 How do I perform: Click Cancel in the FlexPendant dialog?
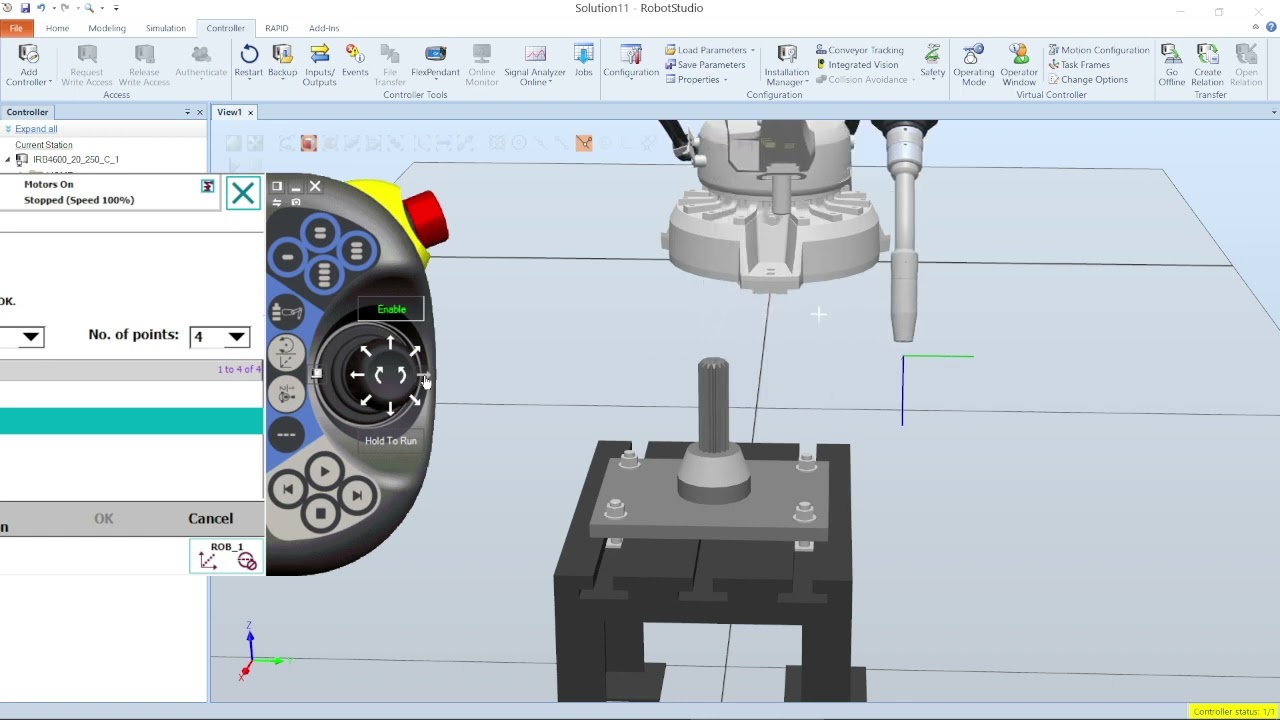210,518
